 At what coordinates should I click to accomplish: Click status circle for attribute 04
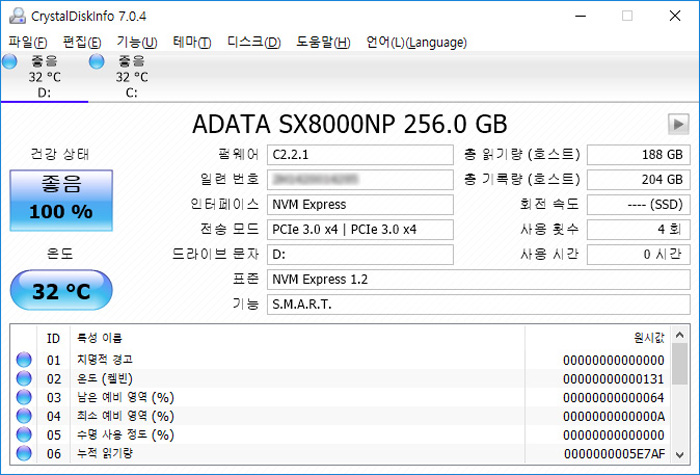click(24, 416)
